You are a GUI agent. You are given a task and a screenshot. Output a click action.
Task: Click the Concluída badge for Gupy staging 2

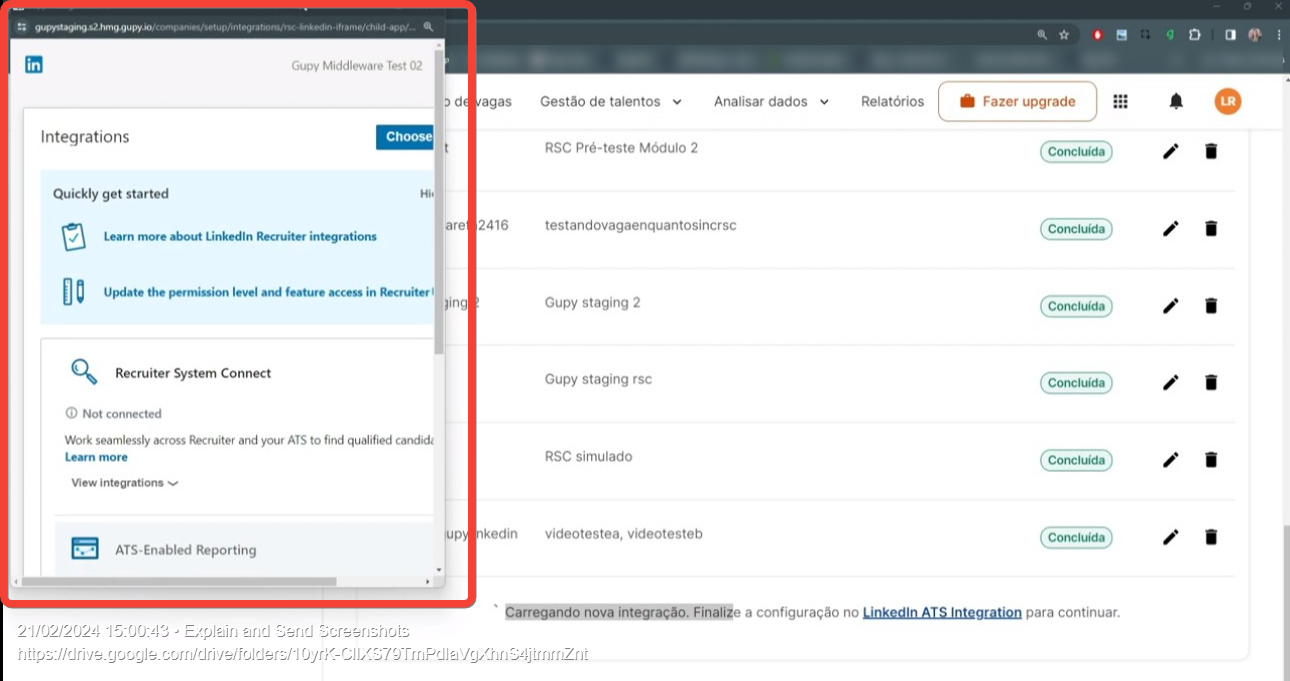click(x=1076, y=306)
